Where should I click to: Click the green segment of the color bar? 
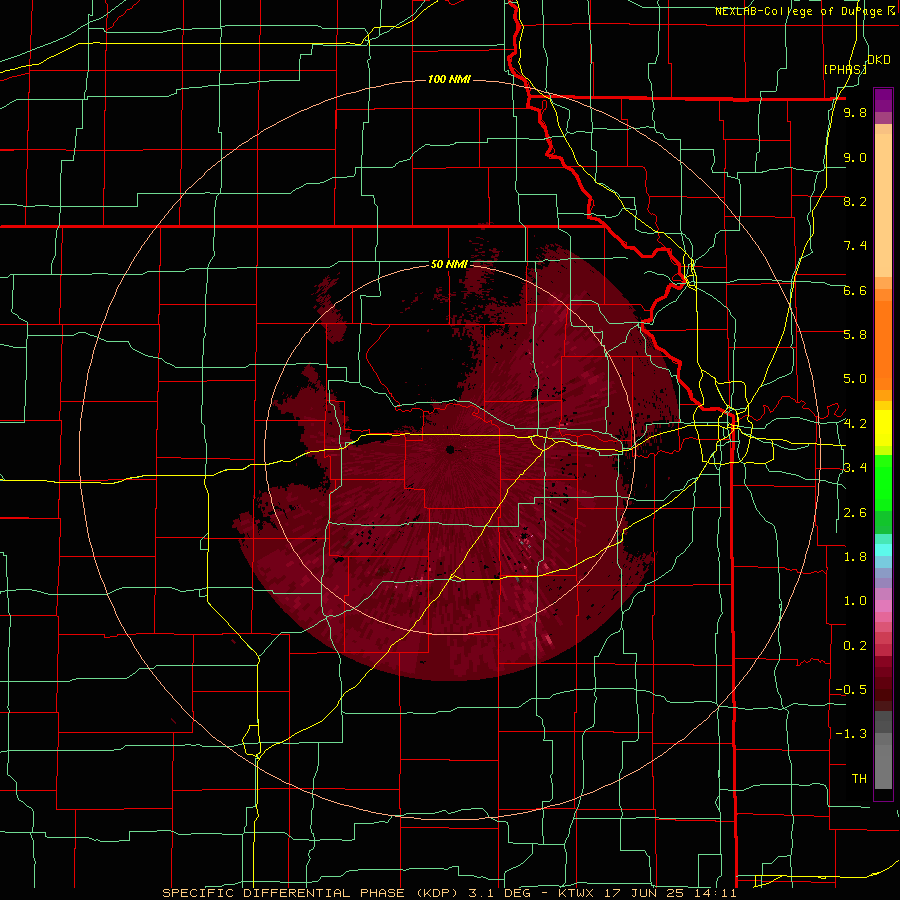[x=883, y=483]
